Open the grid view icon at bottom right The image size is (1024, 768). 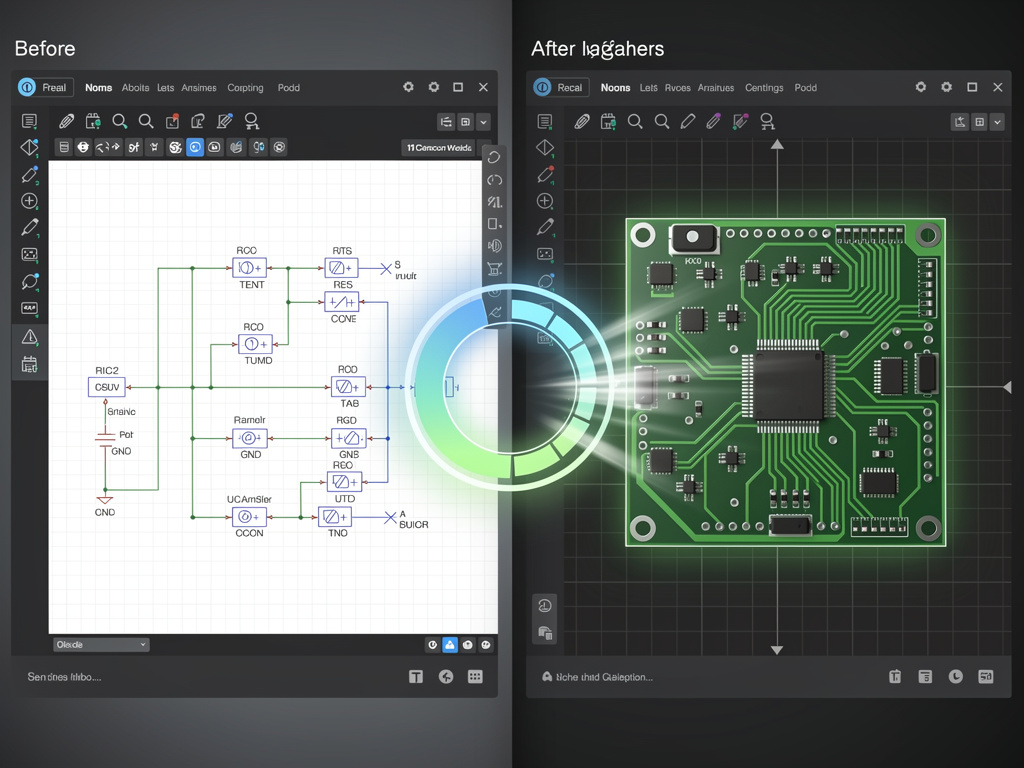(x=475, y=677)
